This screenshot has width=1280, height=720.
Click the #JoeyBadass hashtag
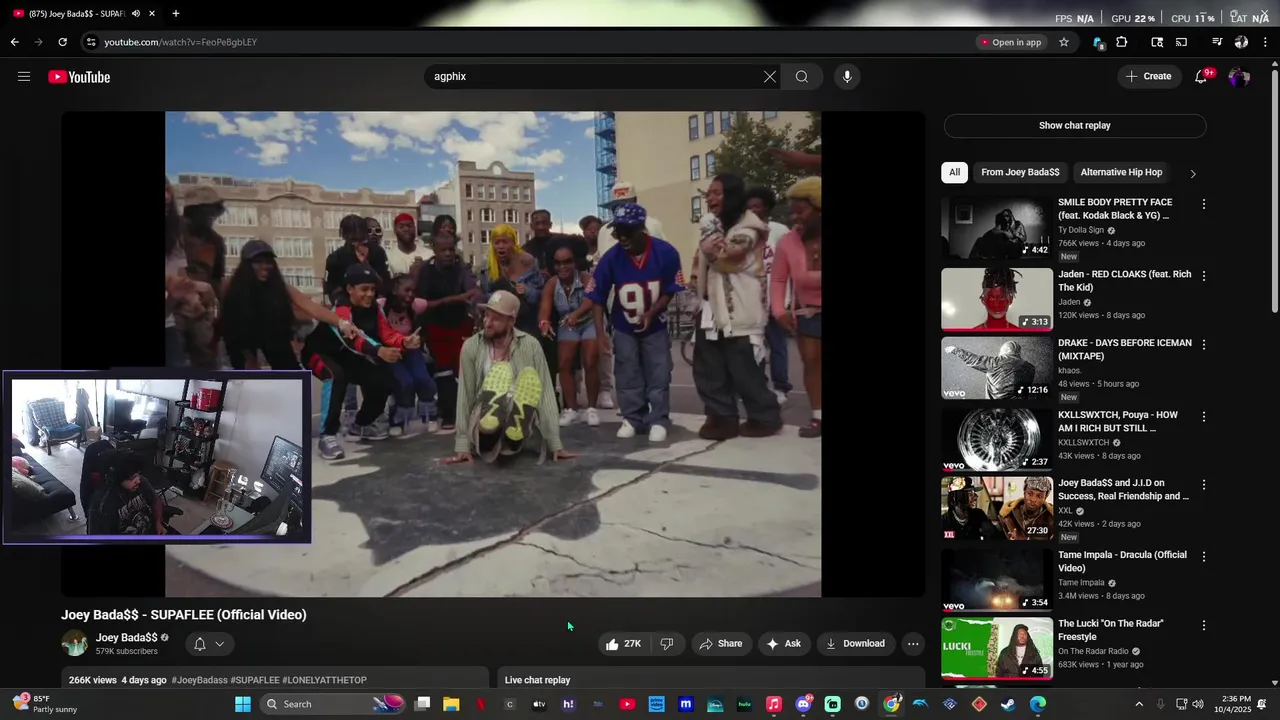[x=200, y=680]
